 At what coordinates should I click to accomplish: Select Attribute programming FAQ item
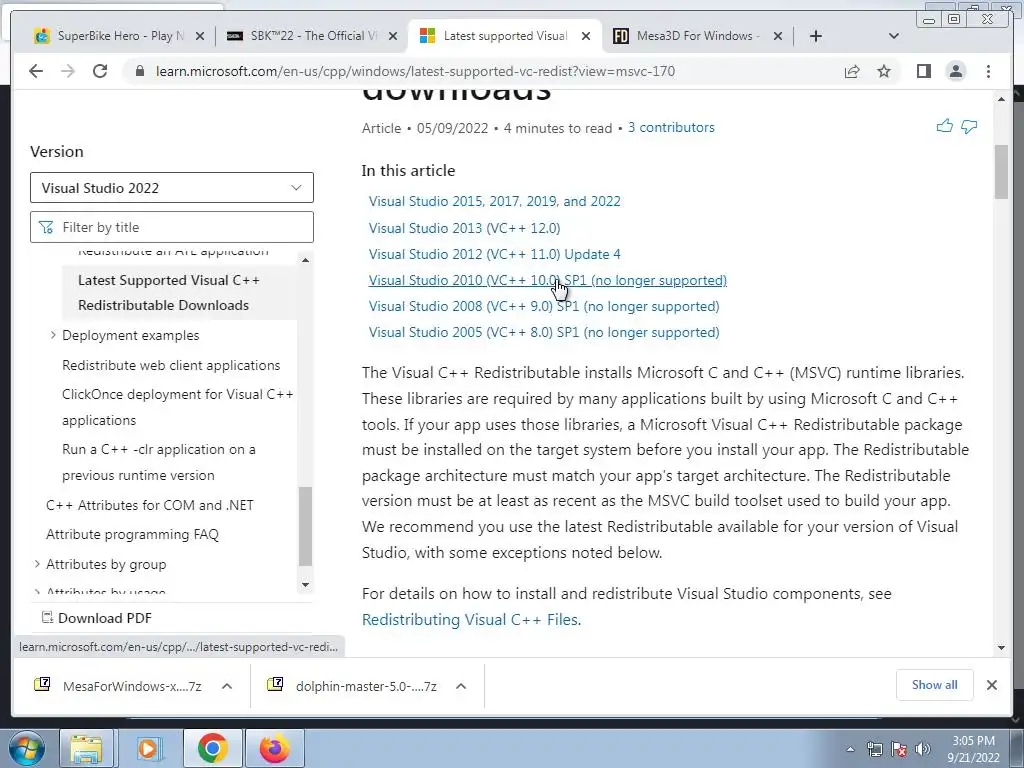point(132,534)
